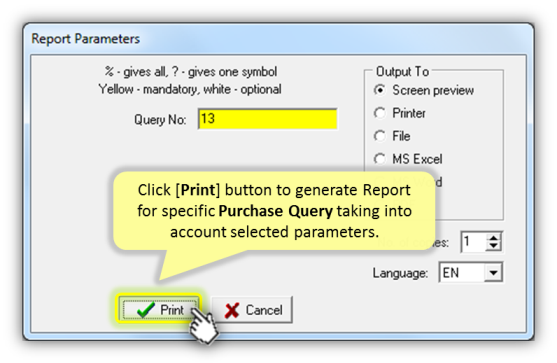The width and height of the screenshot is (557, 363).
Task: Click inside the yellow Query No field
Action: pyautogui.click(x=267, y=119)
